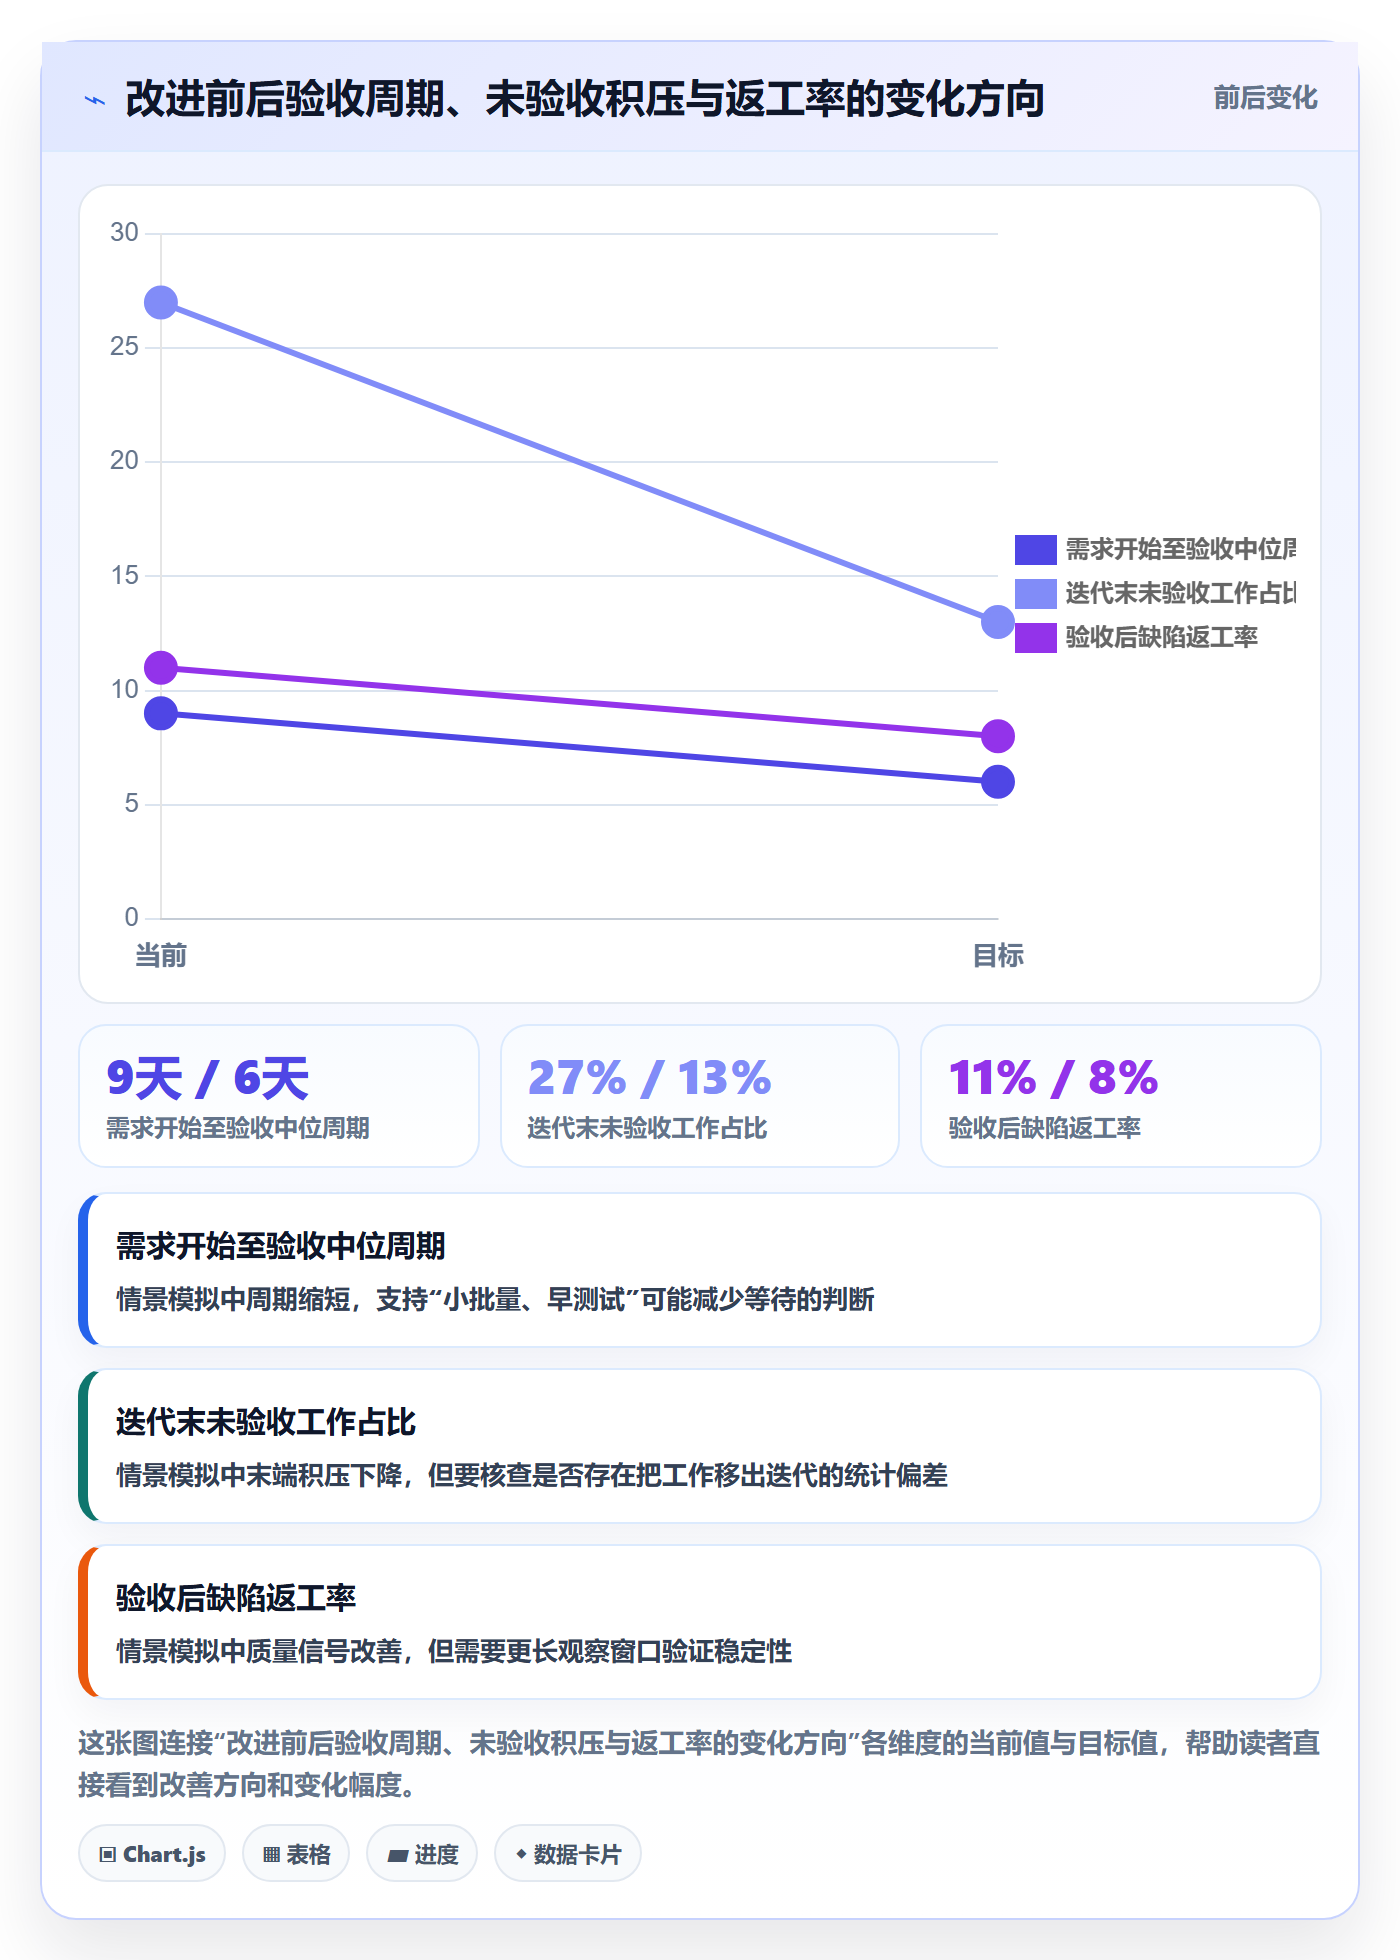Toggle the 验收后缺陷返工率 legend swatch
The height and width of the screenshot is (1960, 1400).
click(x=1036, y=638)
